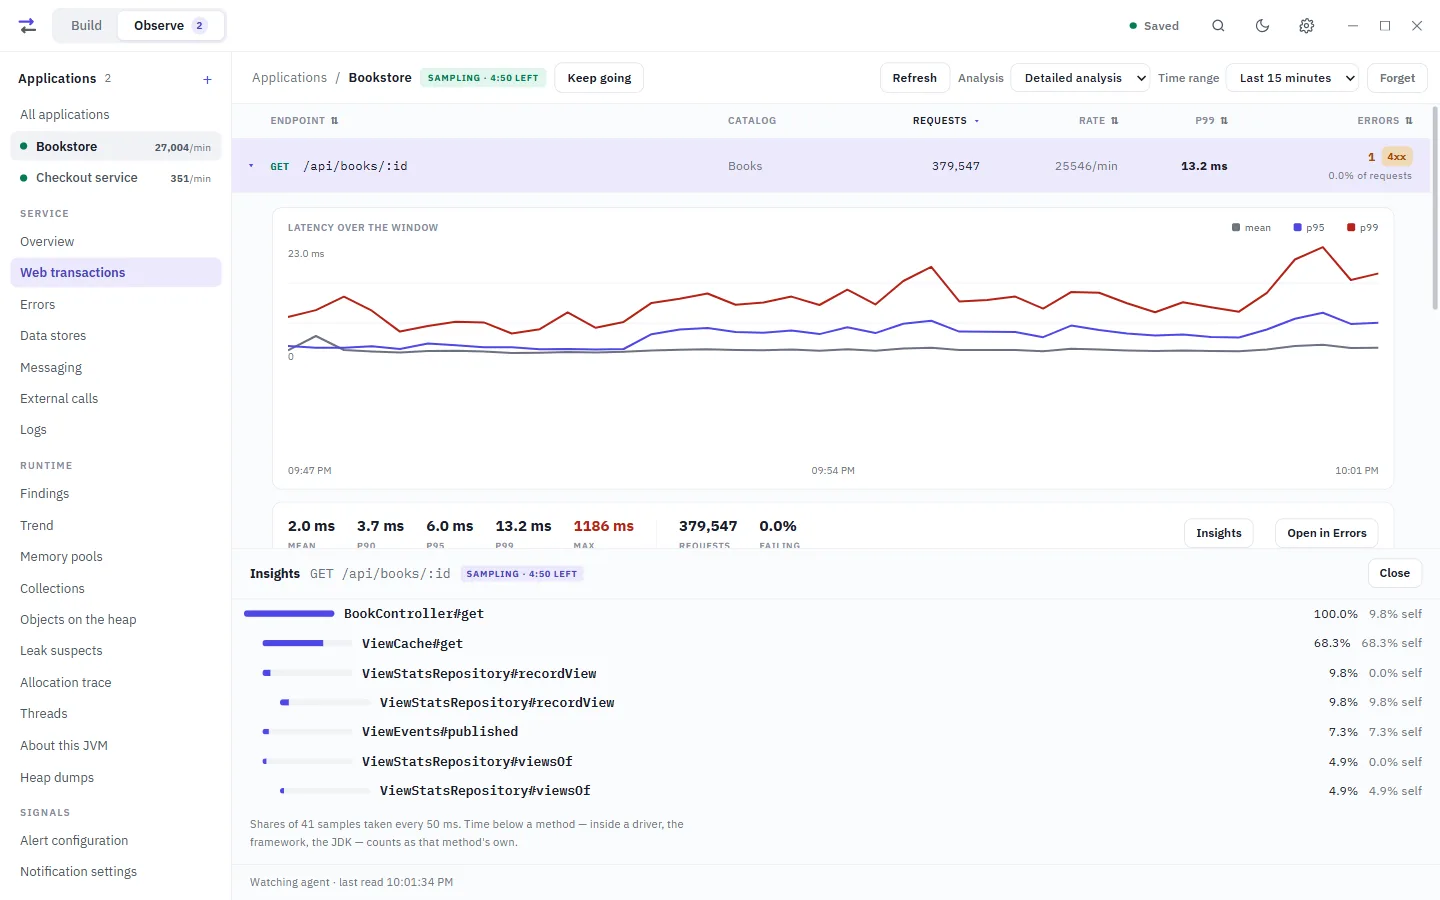Click the BookController#get row
The image size is (1440, 900).
832,614
